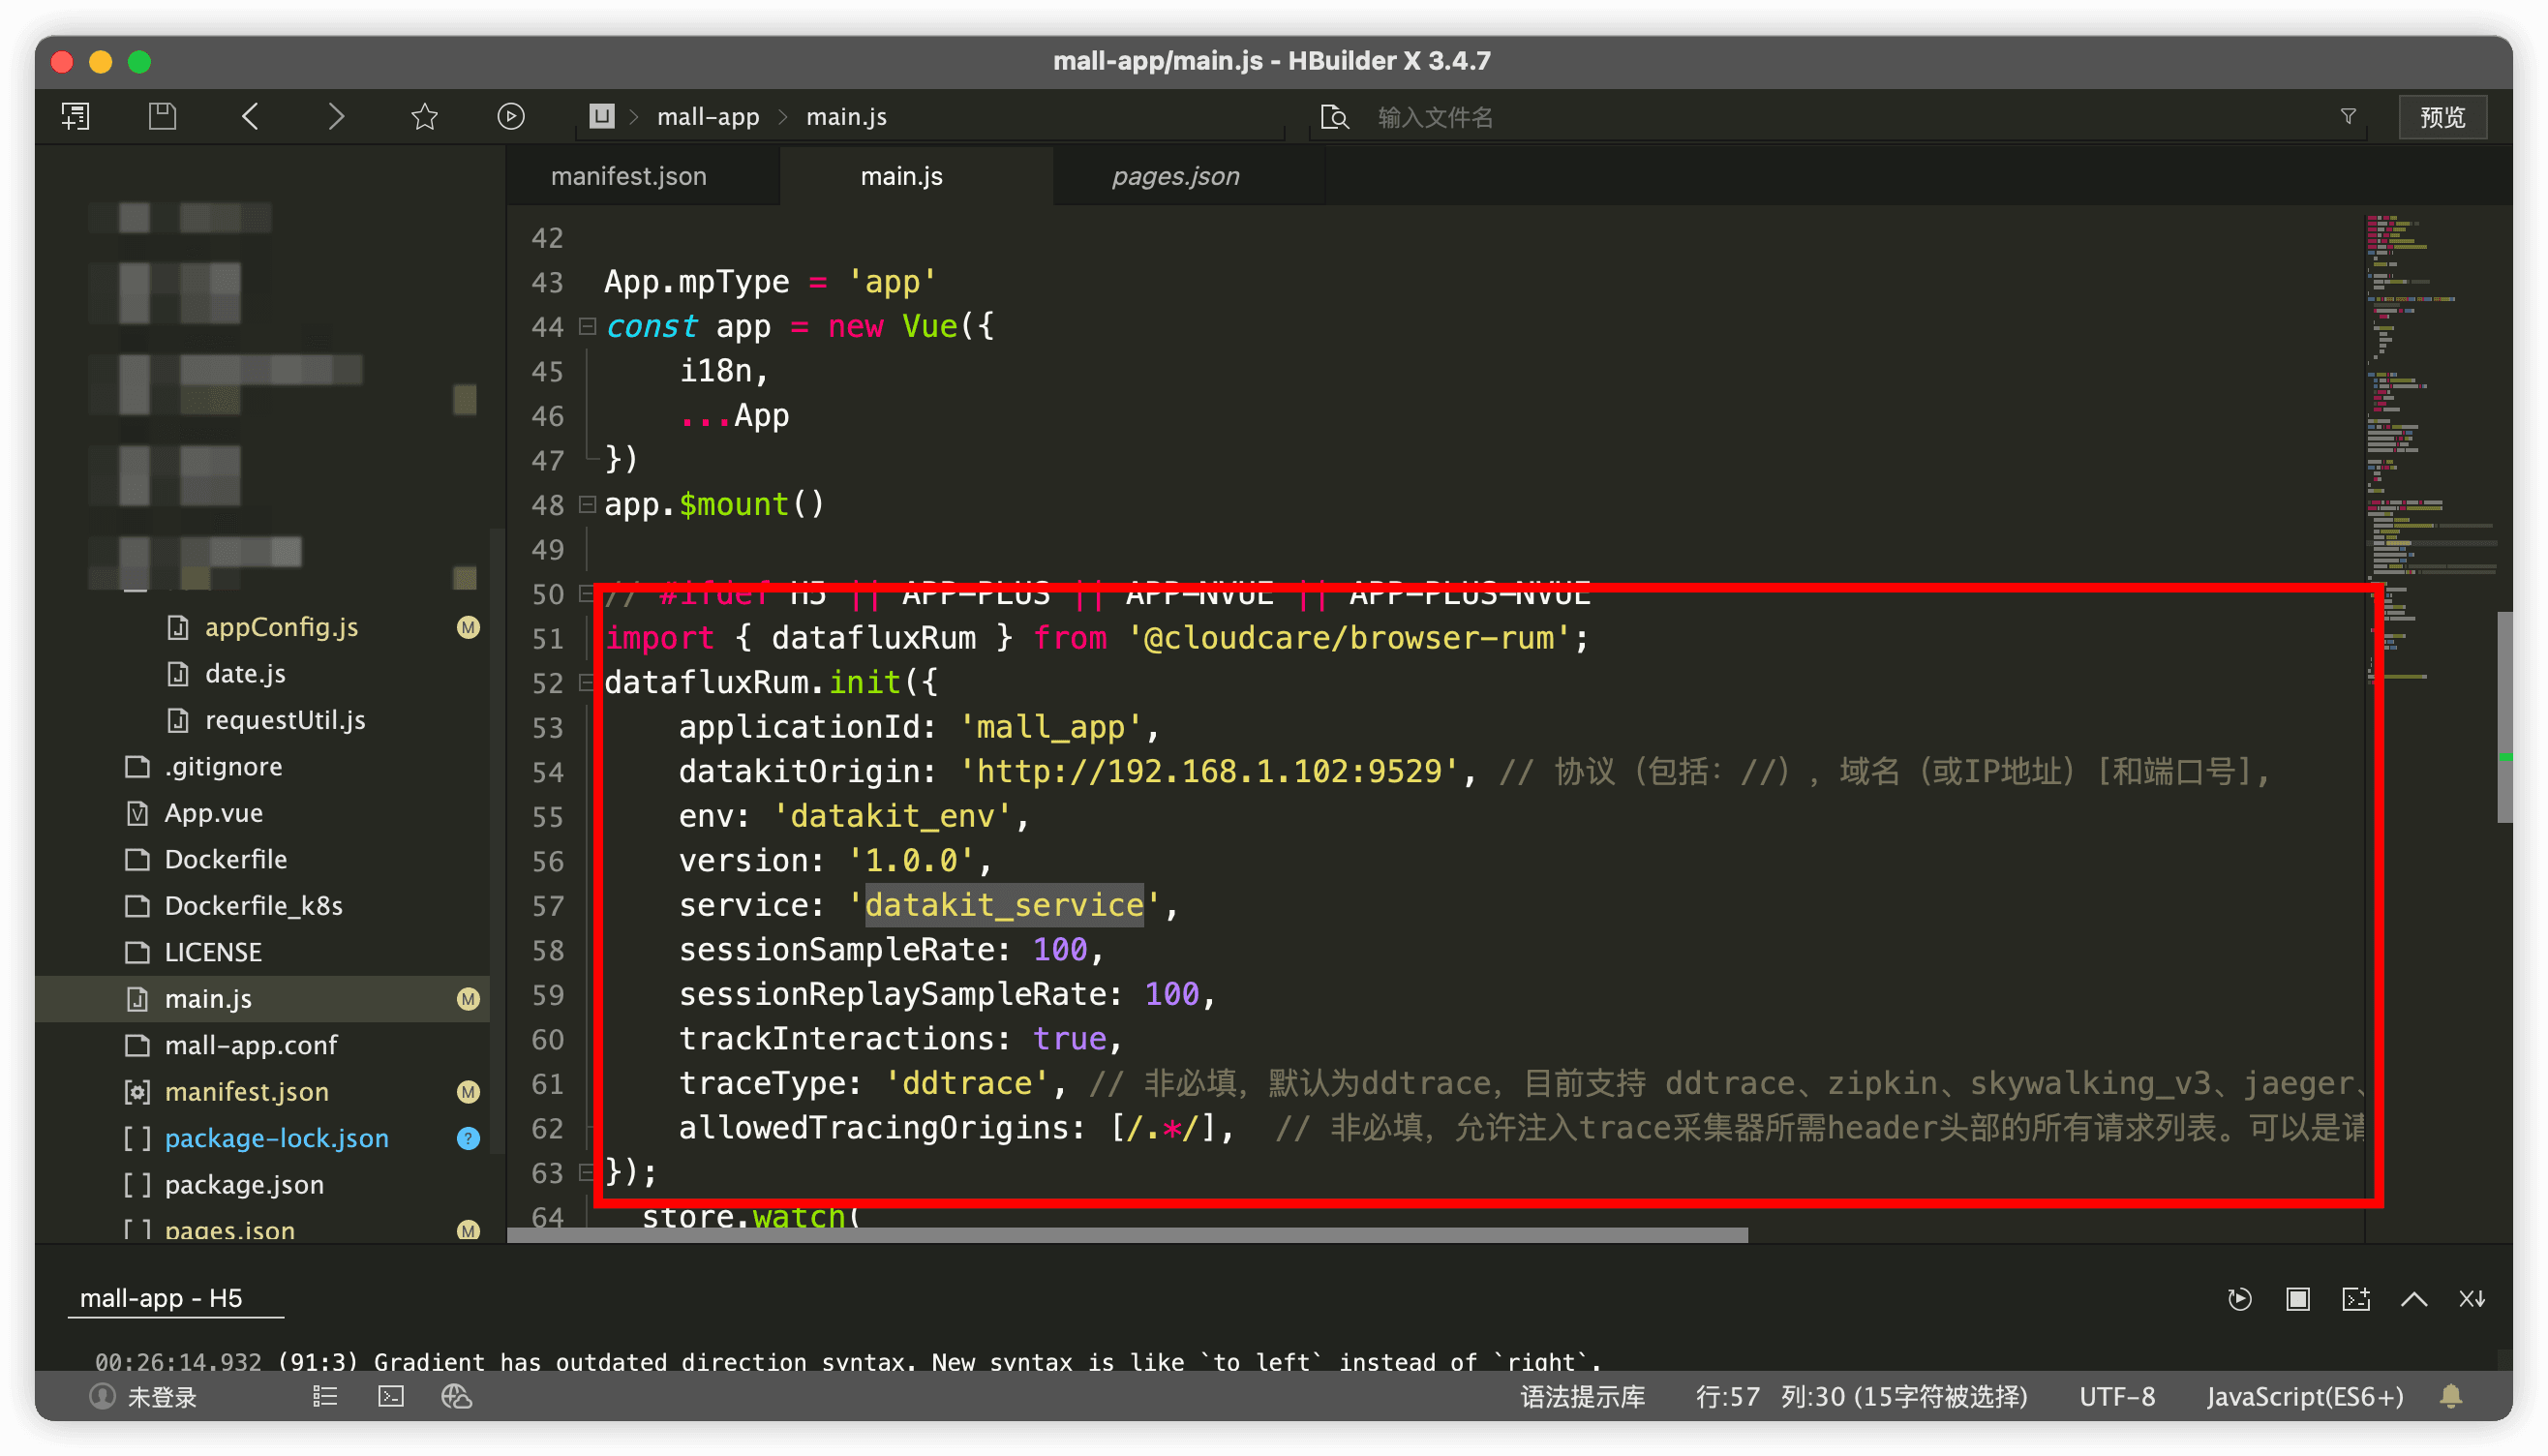Click the save file icon in toolbar
This screenshot has height=1456, width=2548.
point(162,117)
